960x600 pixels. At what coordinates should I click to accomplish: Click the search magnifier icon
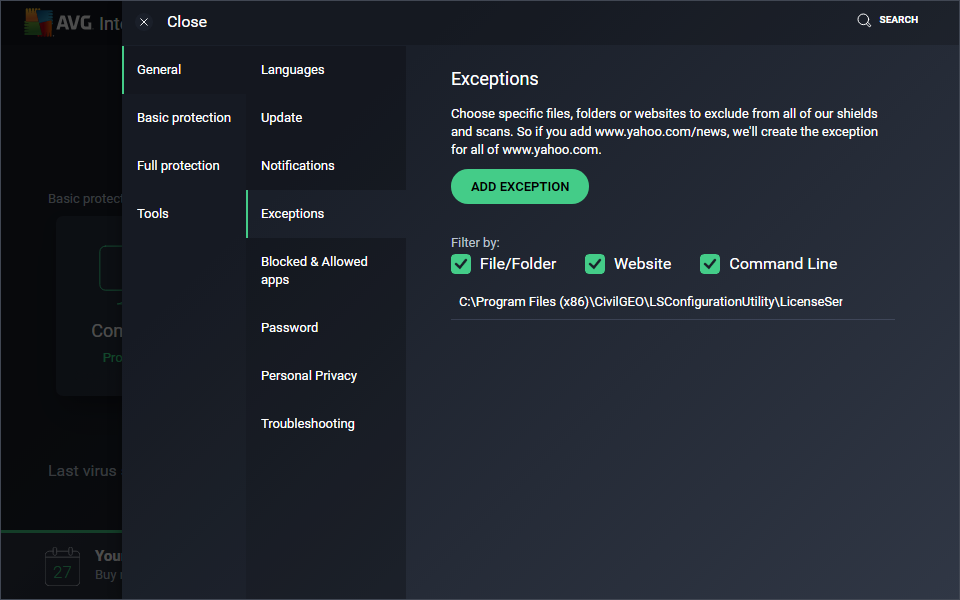click(x=863, y=20)
